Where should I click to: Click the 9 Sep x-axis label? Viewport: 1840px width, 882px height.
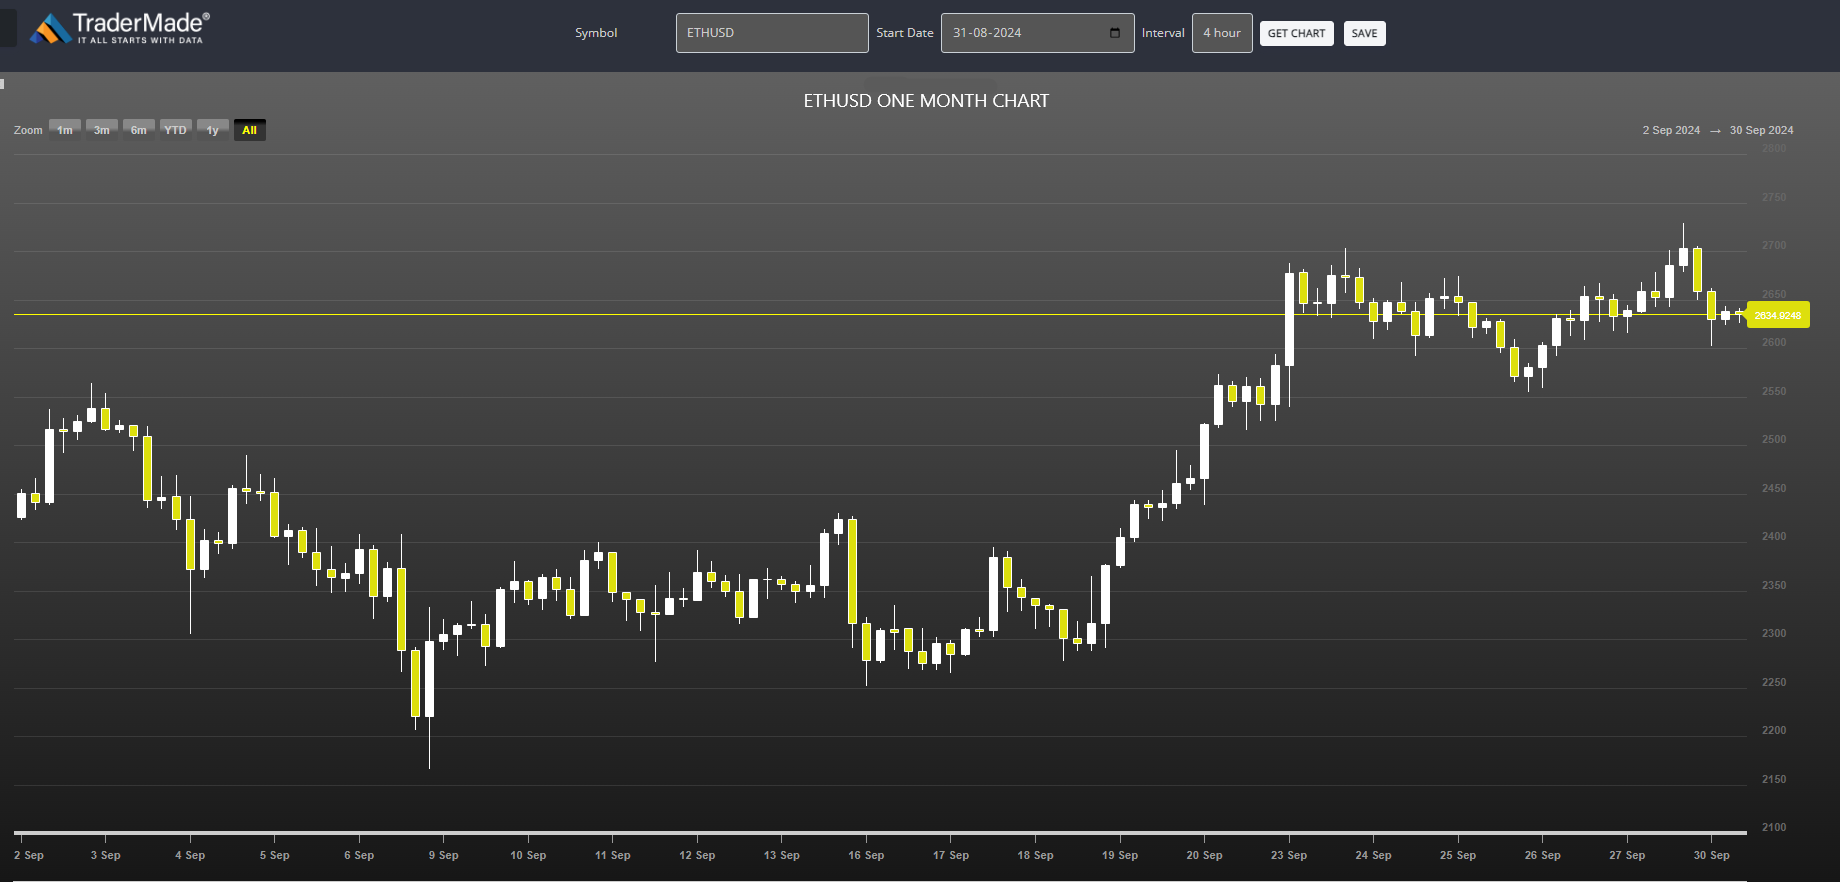tap(444, 855)
